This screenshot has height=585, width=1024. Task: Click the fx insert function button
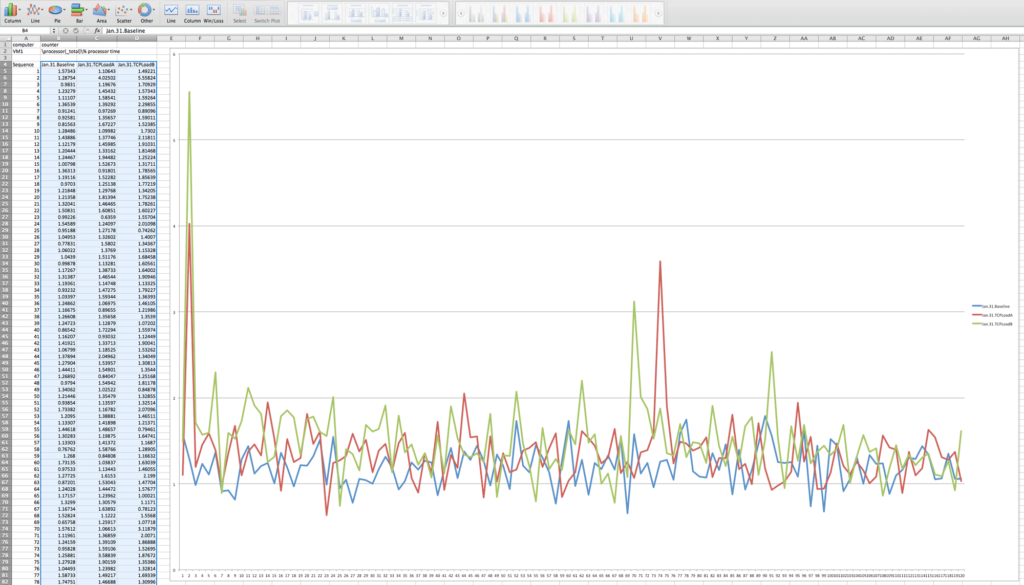click(97, 30)
